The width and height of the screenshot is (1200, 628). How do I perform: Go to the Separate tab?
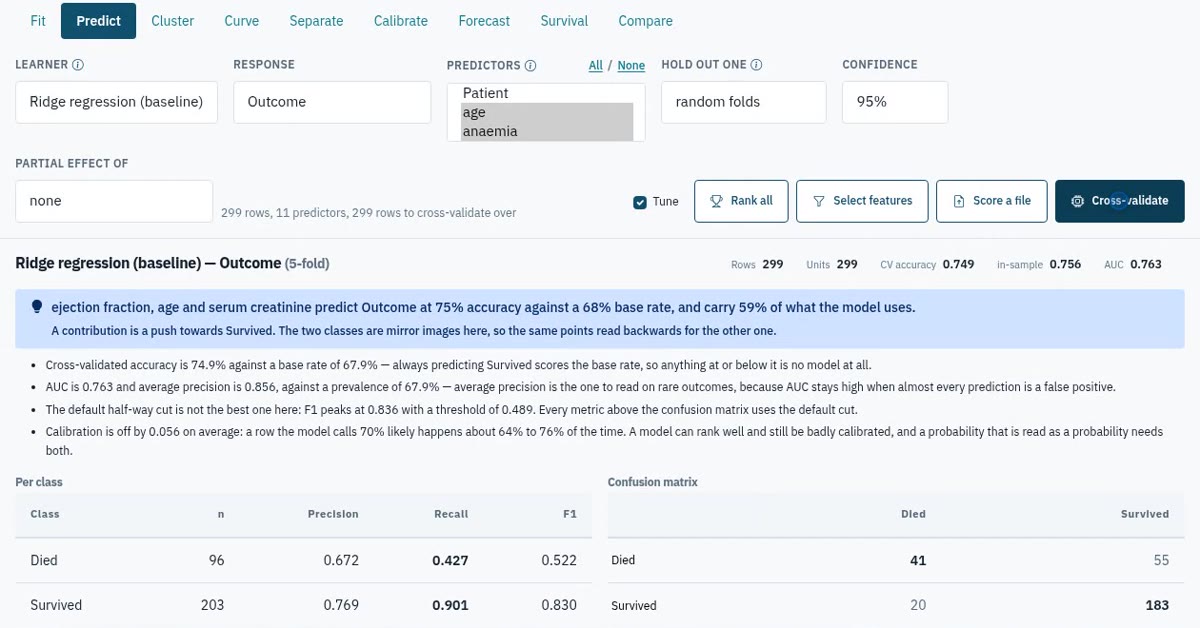coord(316,21)
